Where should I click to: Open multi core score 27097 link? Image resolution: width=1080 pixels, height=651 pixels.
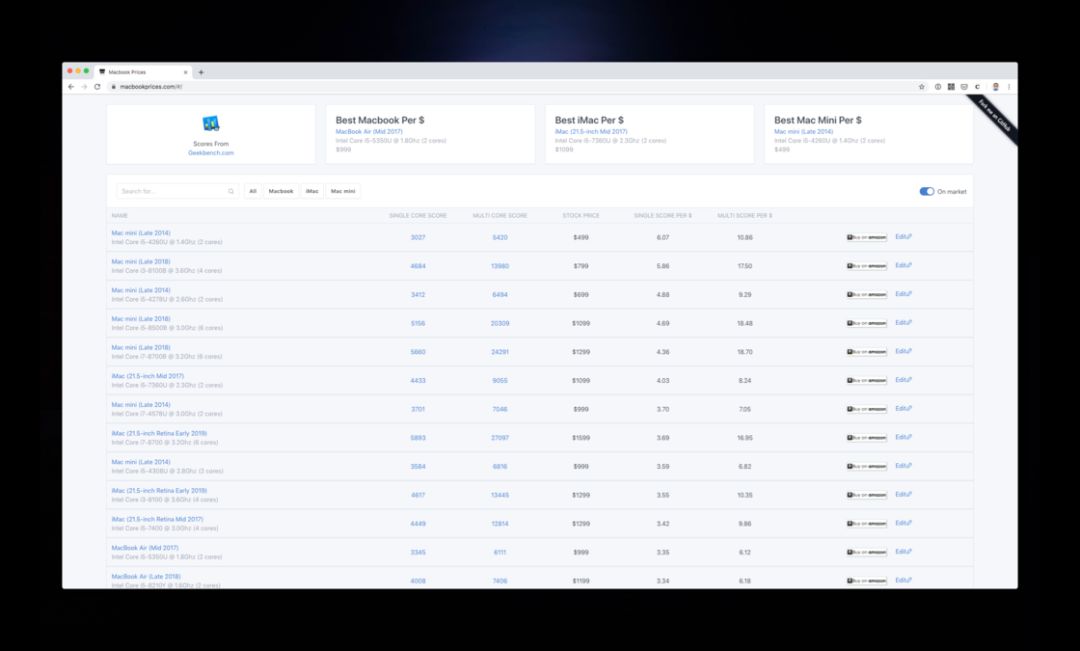point(500,437)
